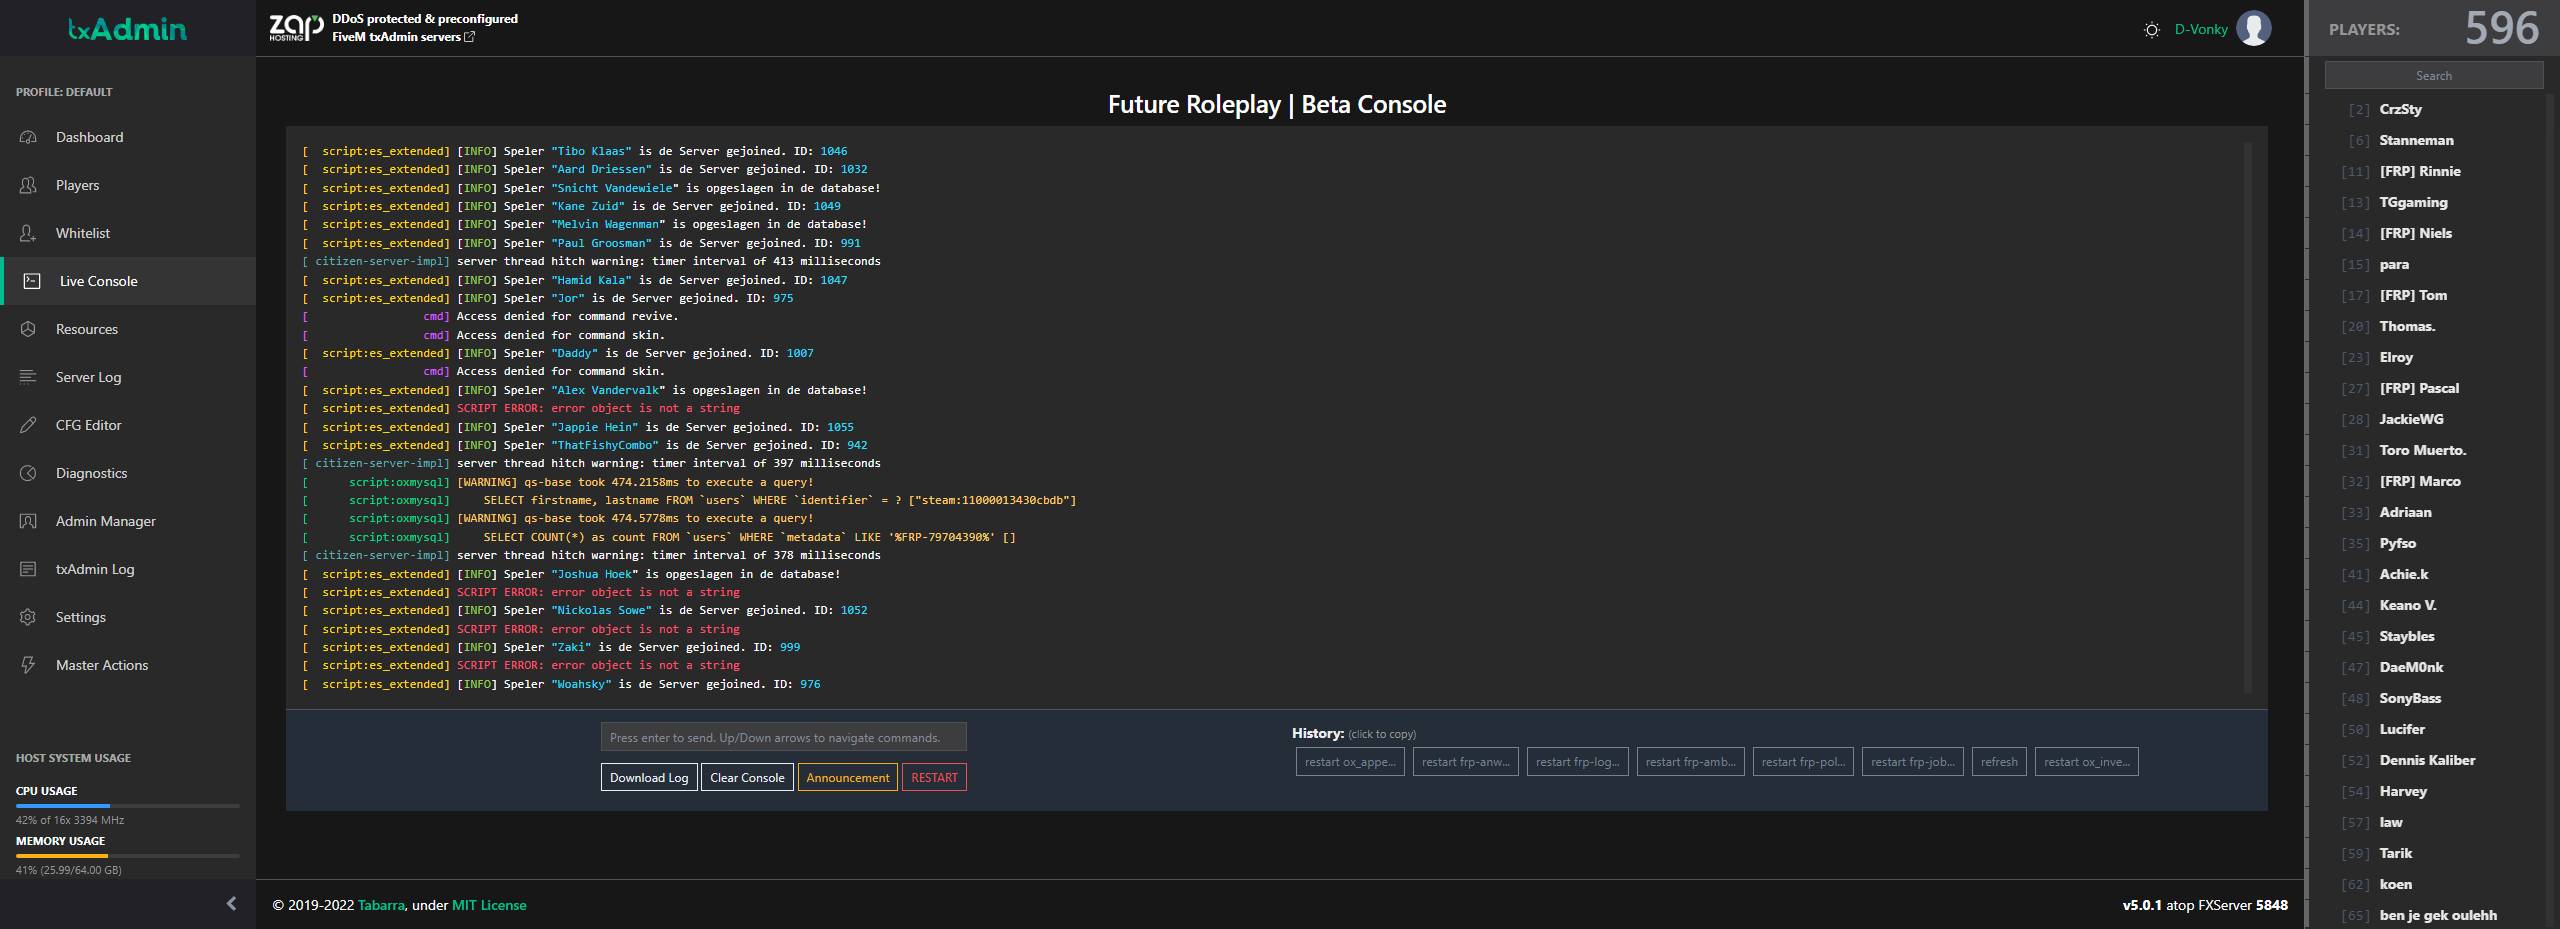Viewport: 2560px width, 929px height.
Task: Click the Whitelist icon in sidebar
Action: tap(28, 233)
